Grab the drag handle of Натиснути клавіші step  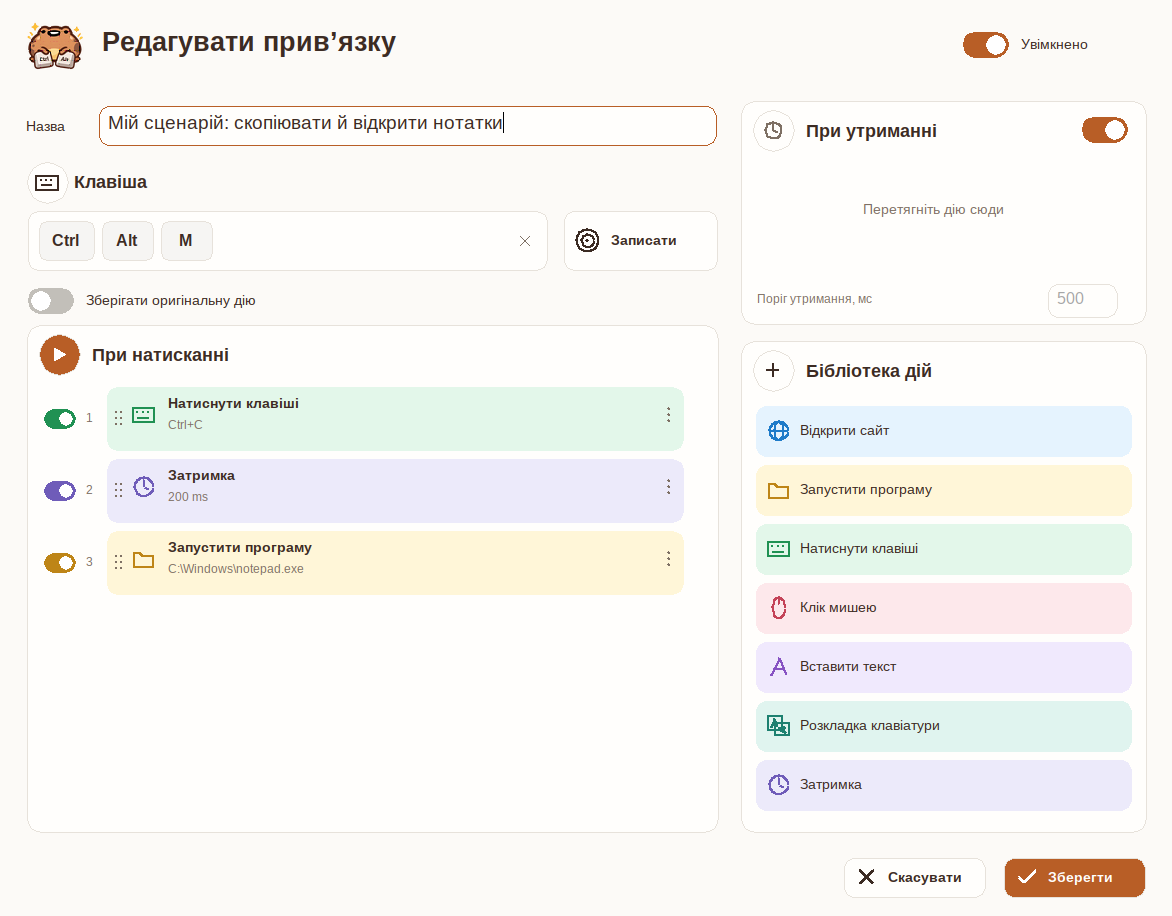[x=118, y=418]
